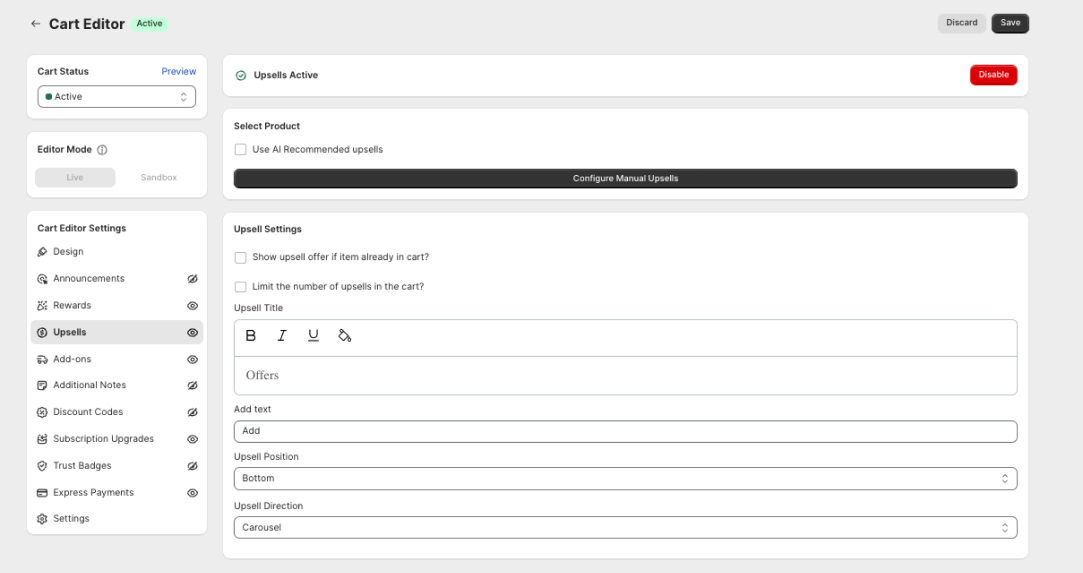Click the Editor Mode info icon
Image resolution: width=1083 pixels, height=573 pixels.
point(102,150)
